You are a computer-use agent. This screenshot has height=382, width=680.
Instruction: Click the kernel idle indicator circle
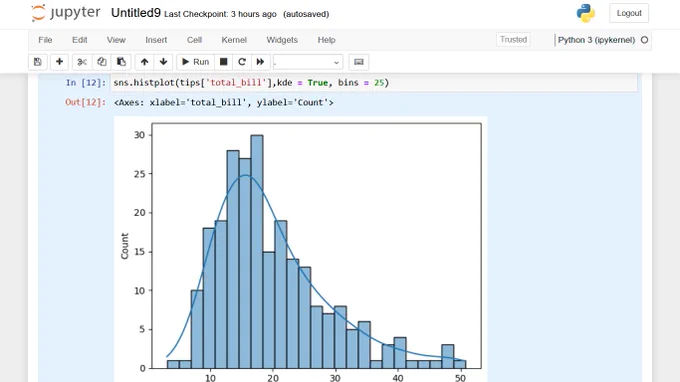[x=644, y=40]
